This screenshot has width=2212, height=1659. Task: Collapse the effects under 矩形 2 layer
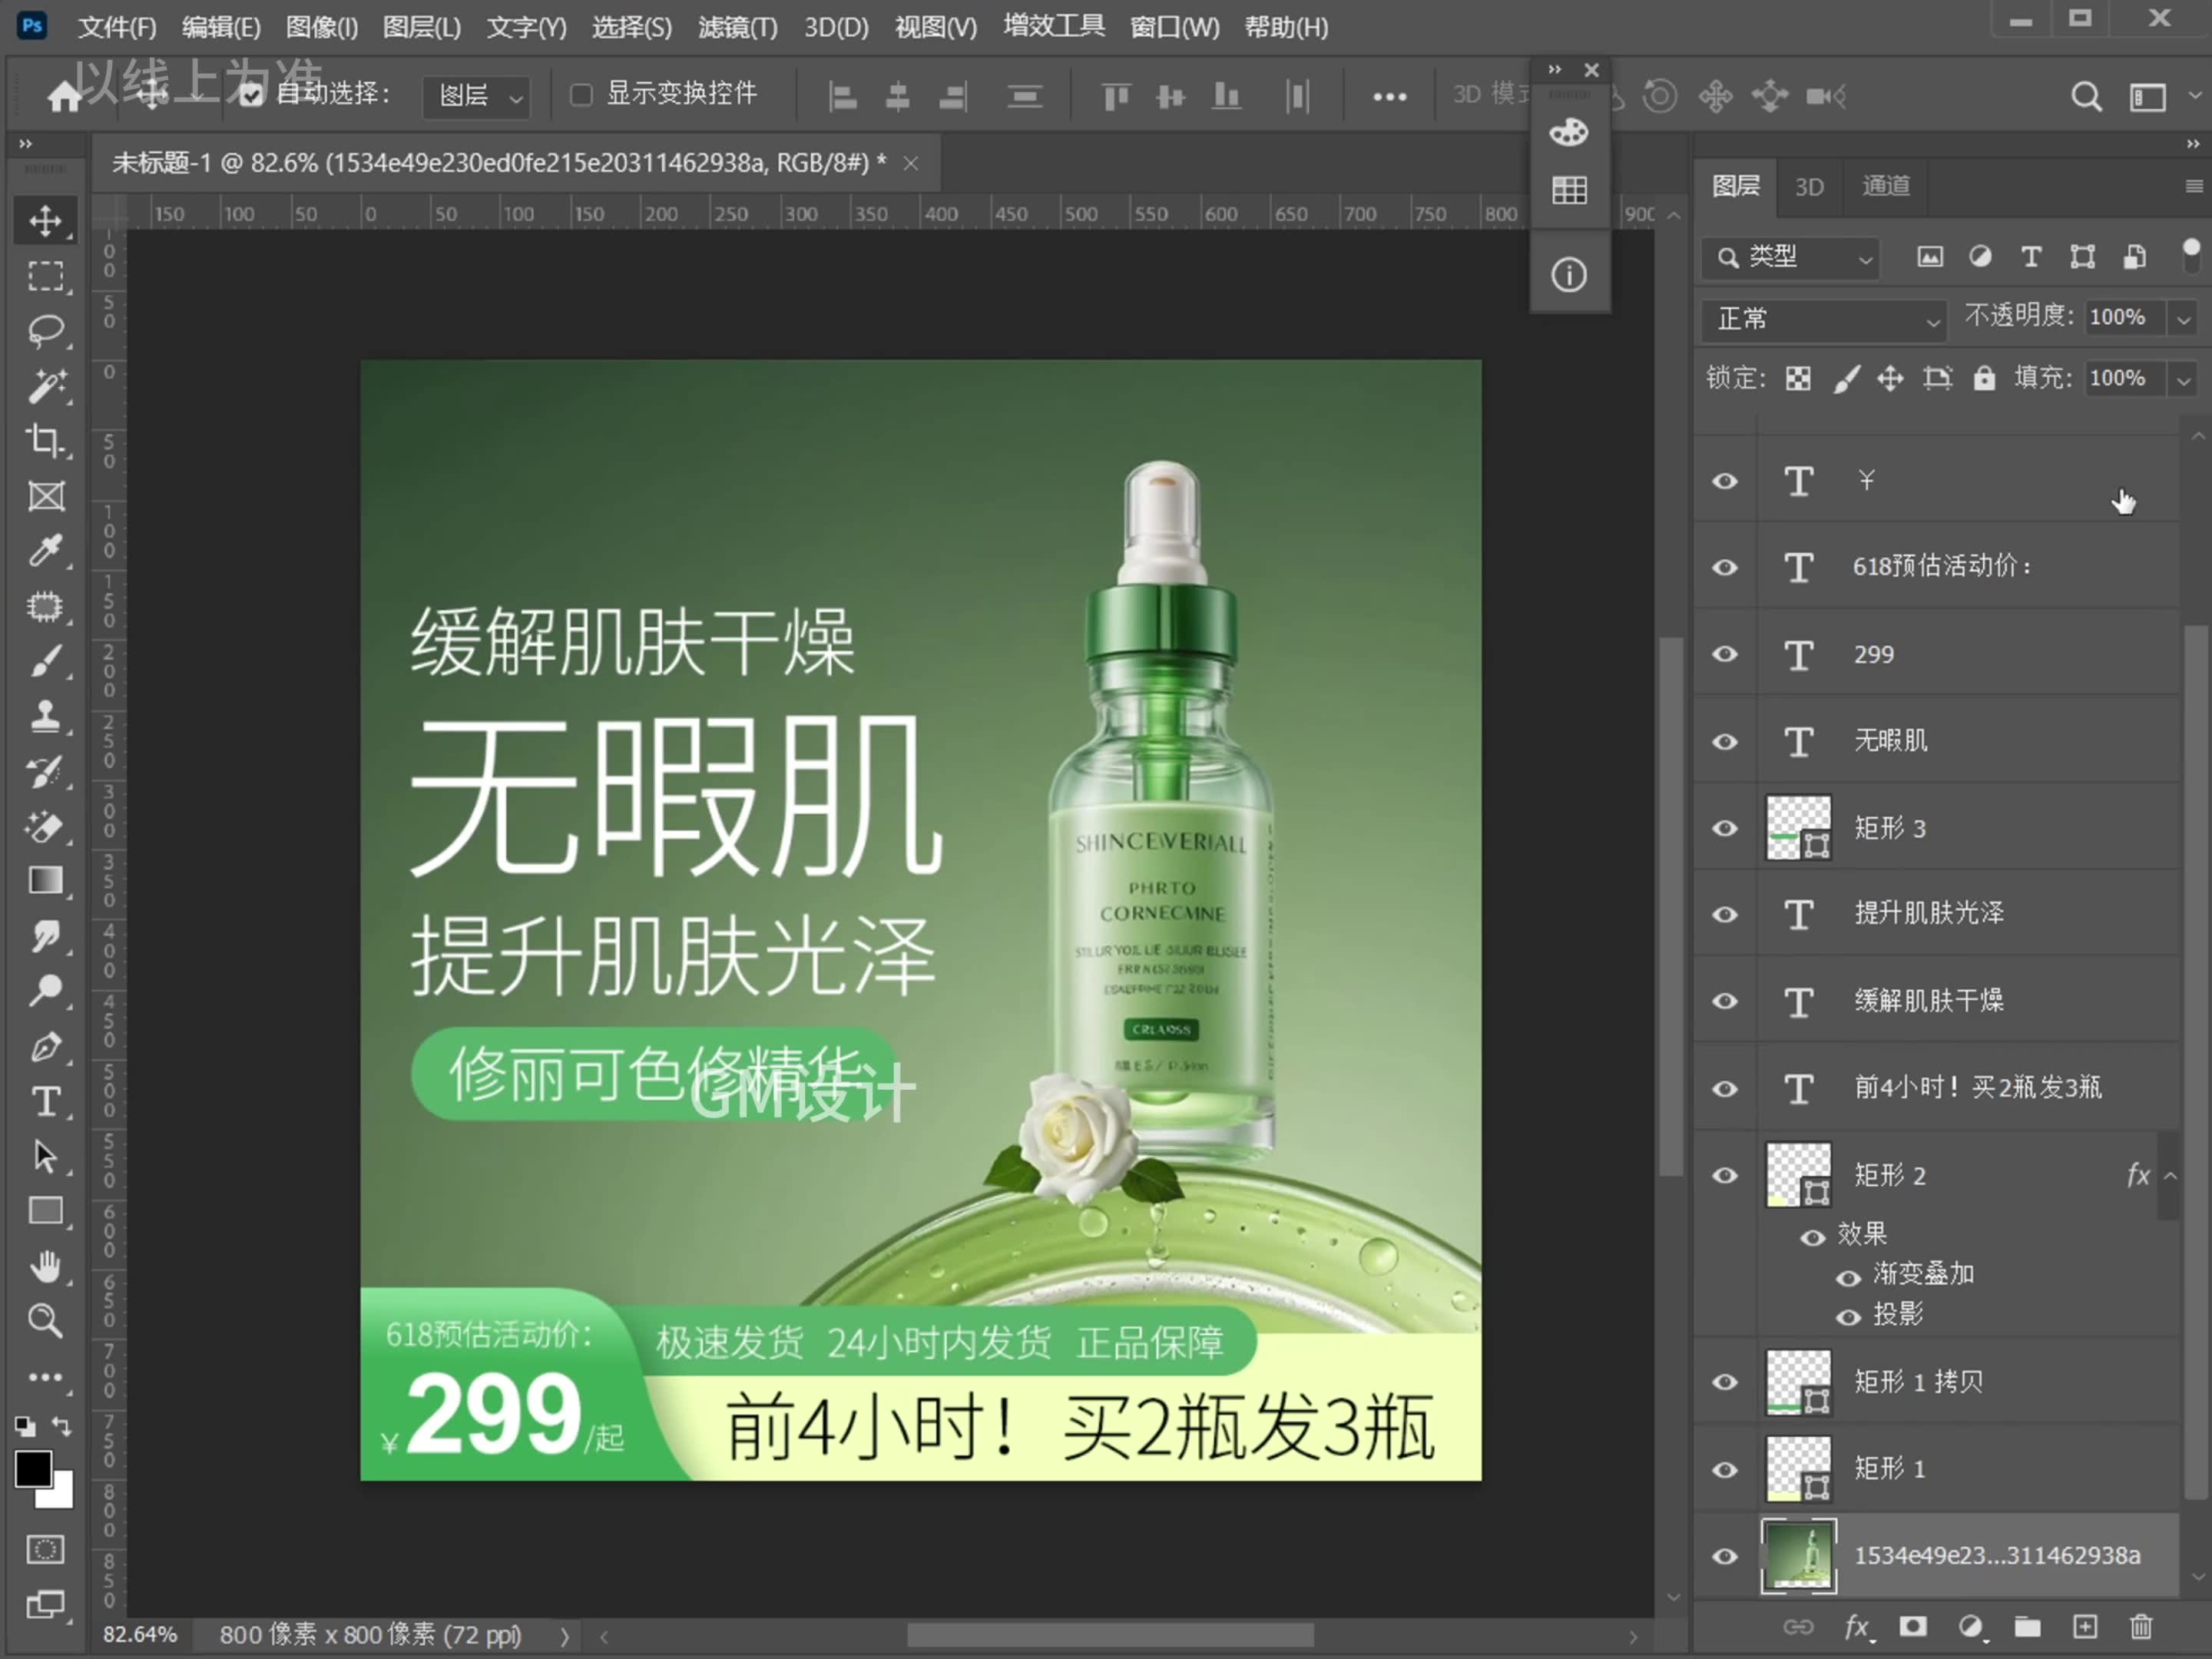click(2170, 1175)
